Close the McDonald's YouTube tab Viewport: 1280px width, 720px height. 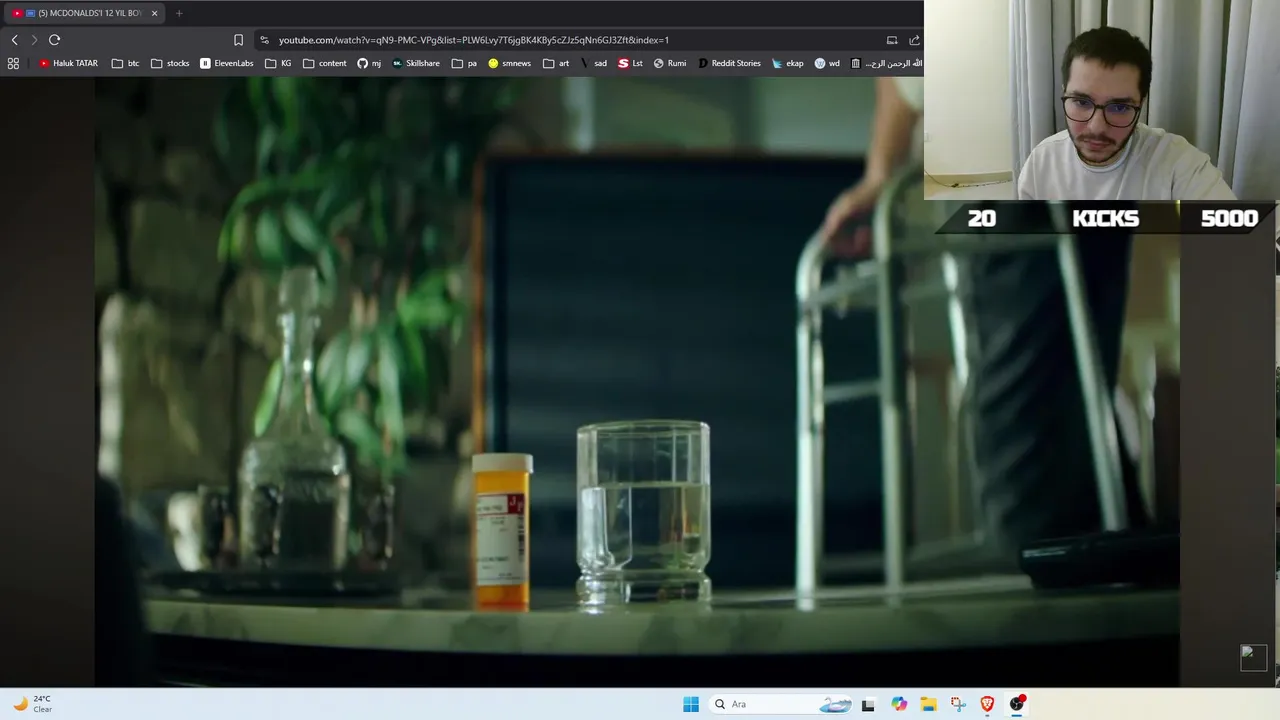154,13
